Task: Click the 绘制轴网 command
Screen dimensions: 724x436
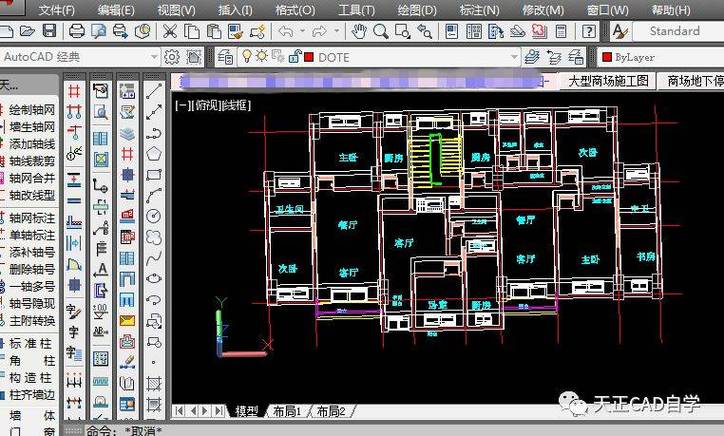Action: click(x=32, y=107)
